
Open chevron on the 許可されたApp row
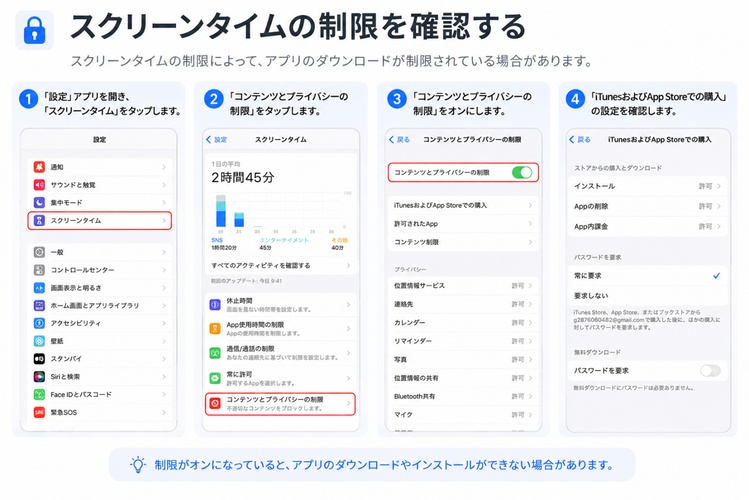[x=530, y=223]
